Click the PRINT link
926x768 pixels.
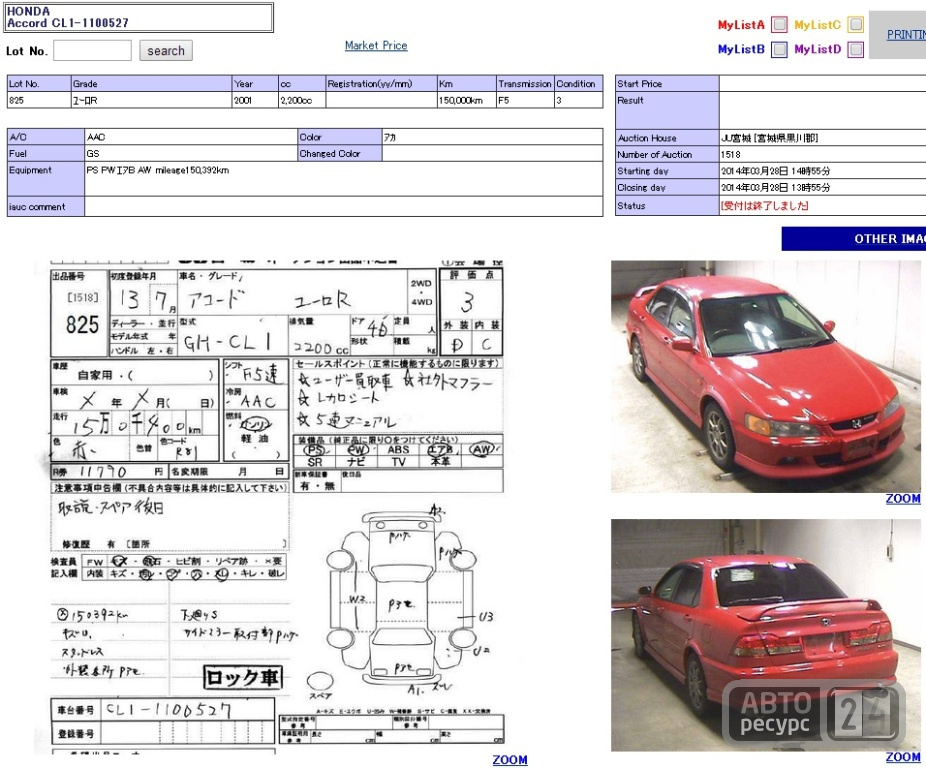point(907,35)
